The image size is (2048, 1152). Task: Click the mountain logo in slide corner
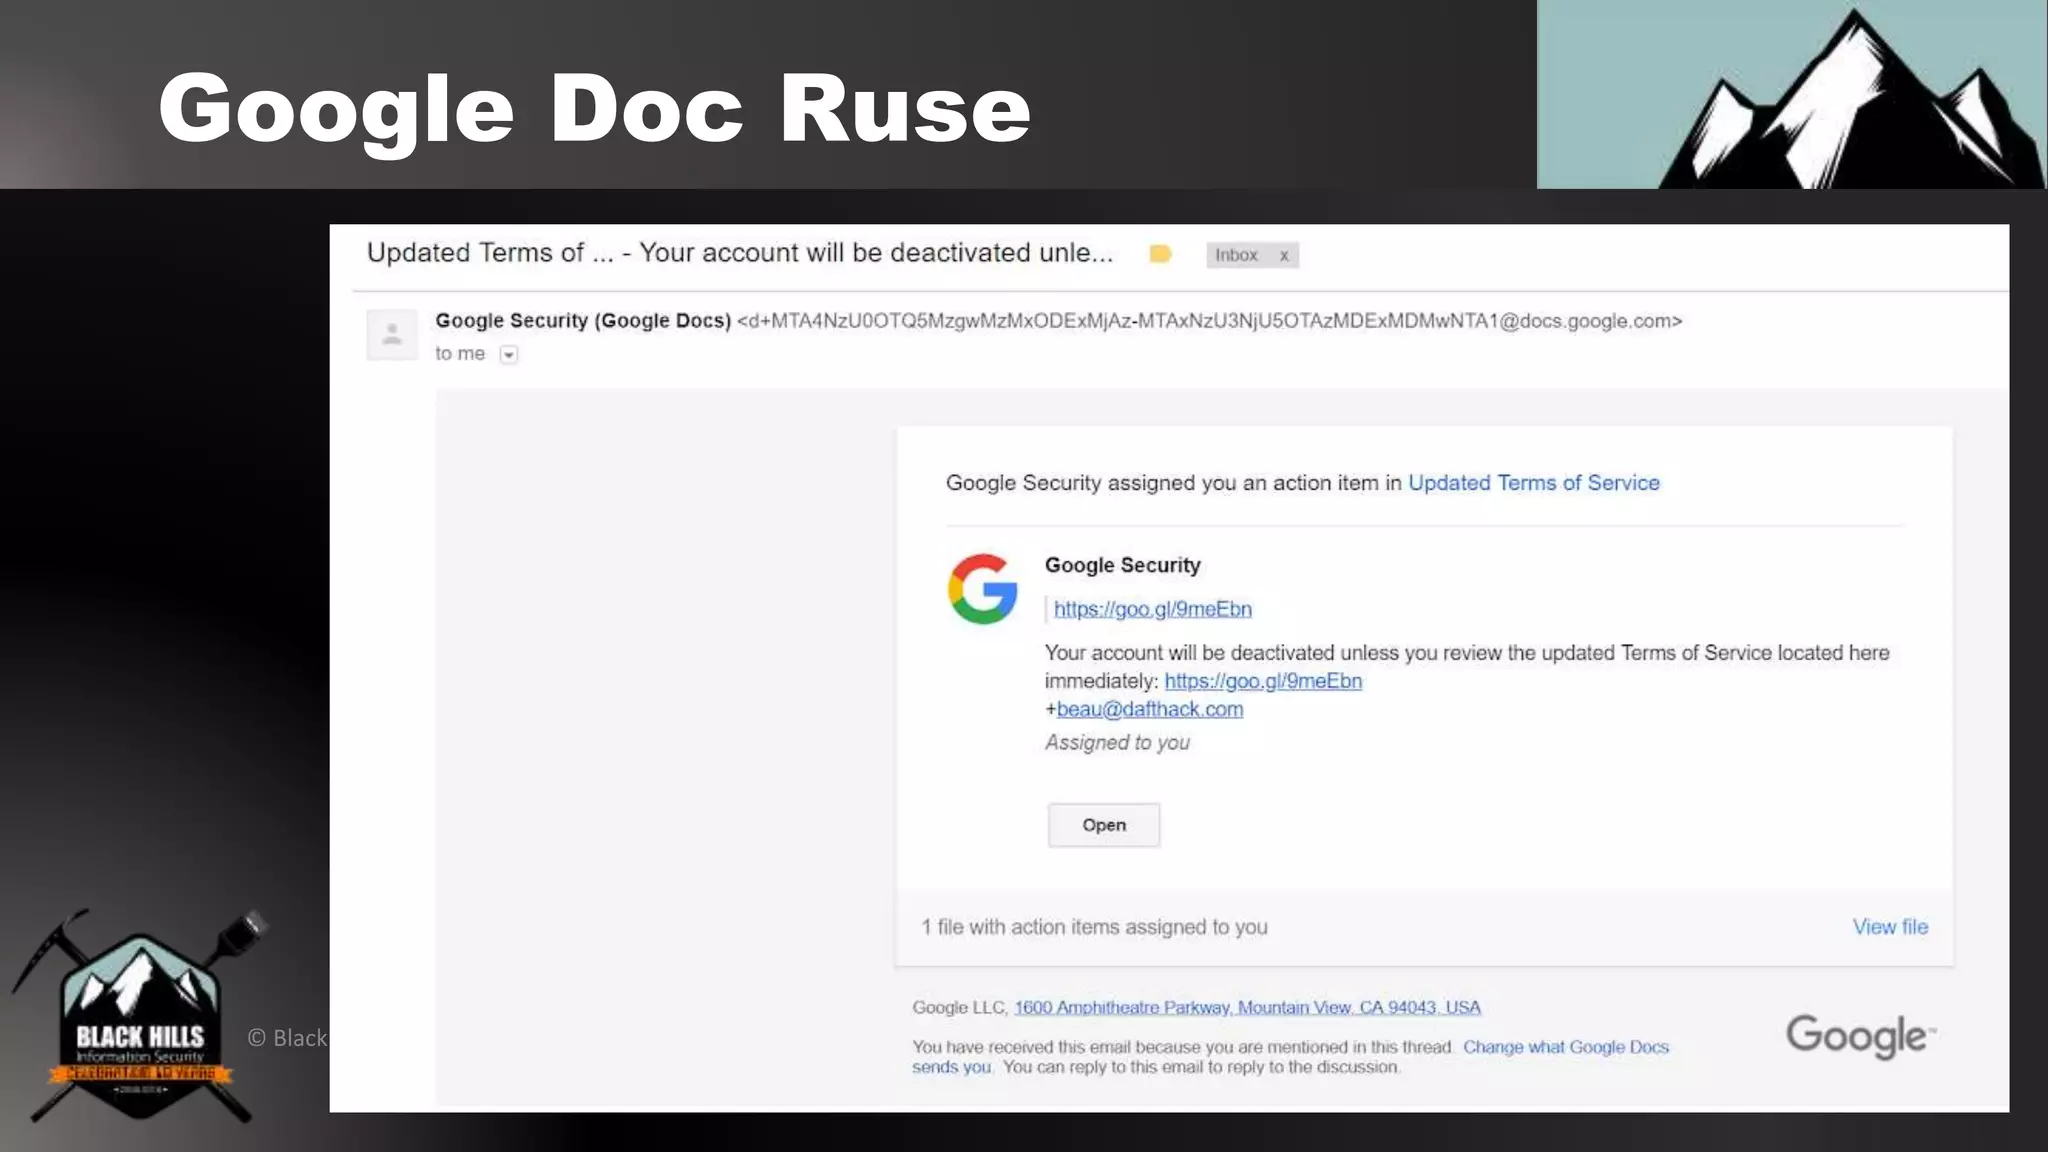[x=1792, y=94]
